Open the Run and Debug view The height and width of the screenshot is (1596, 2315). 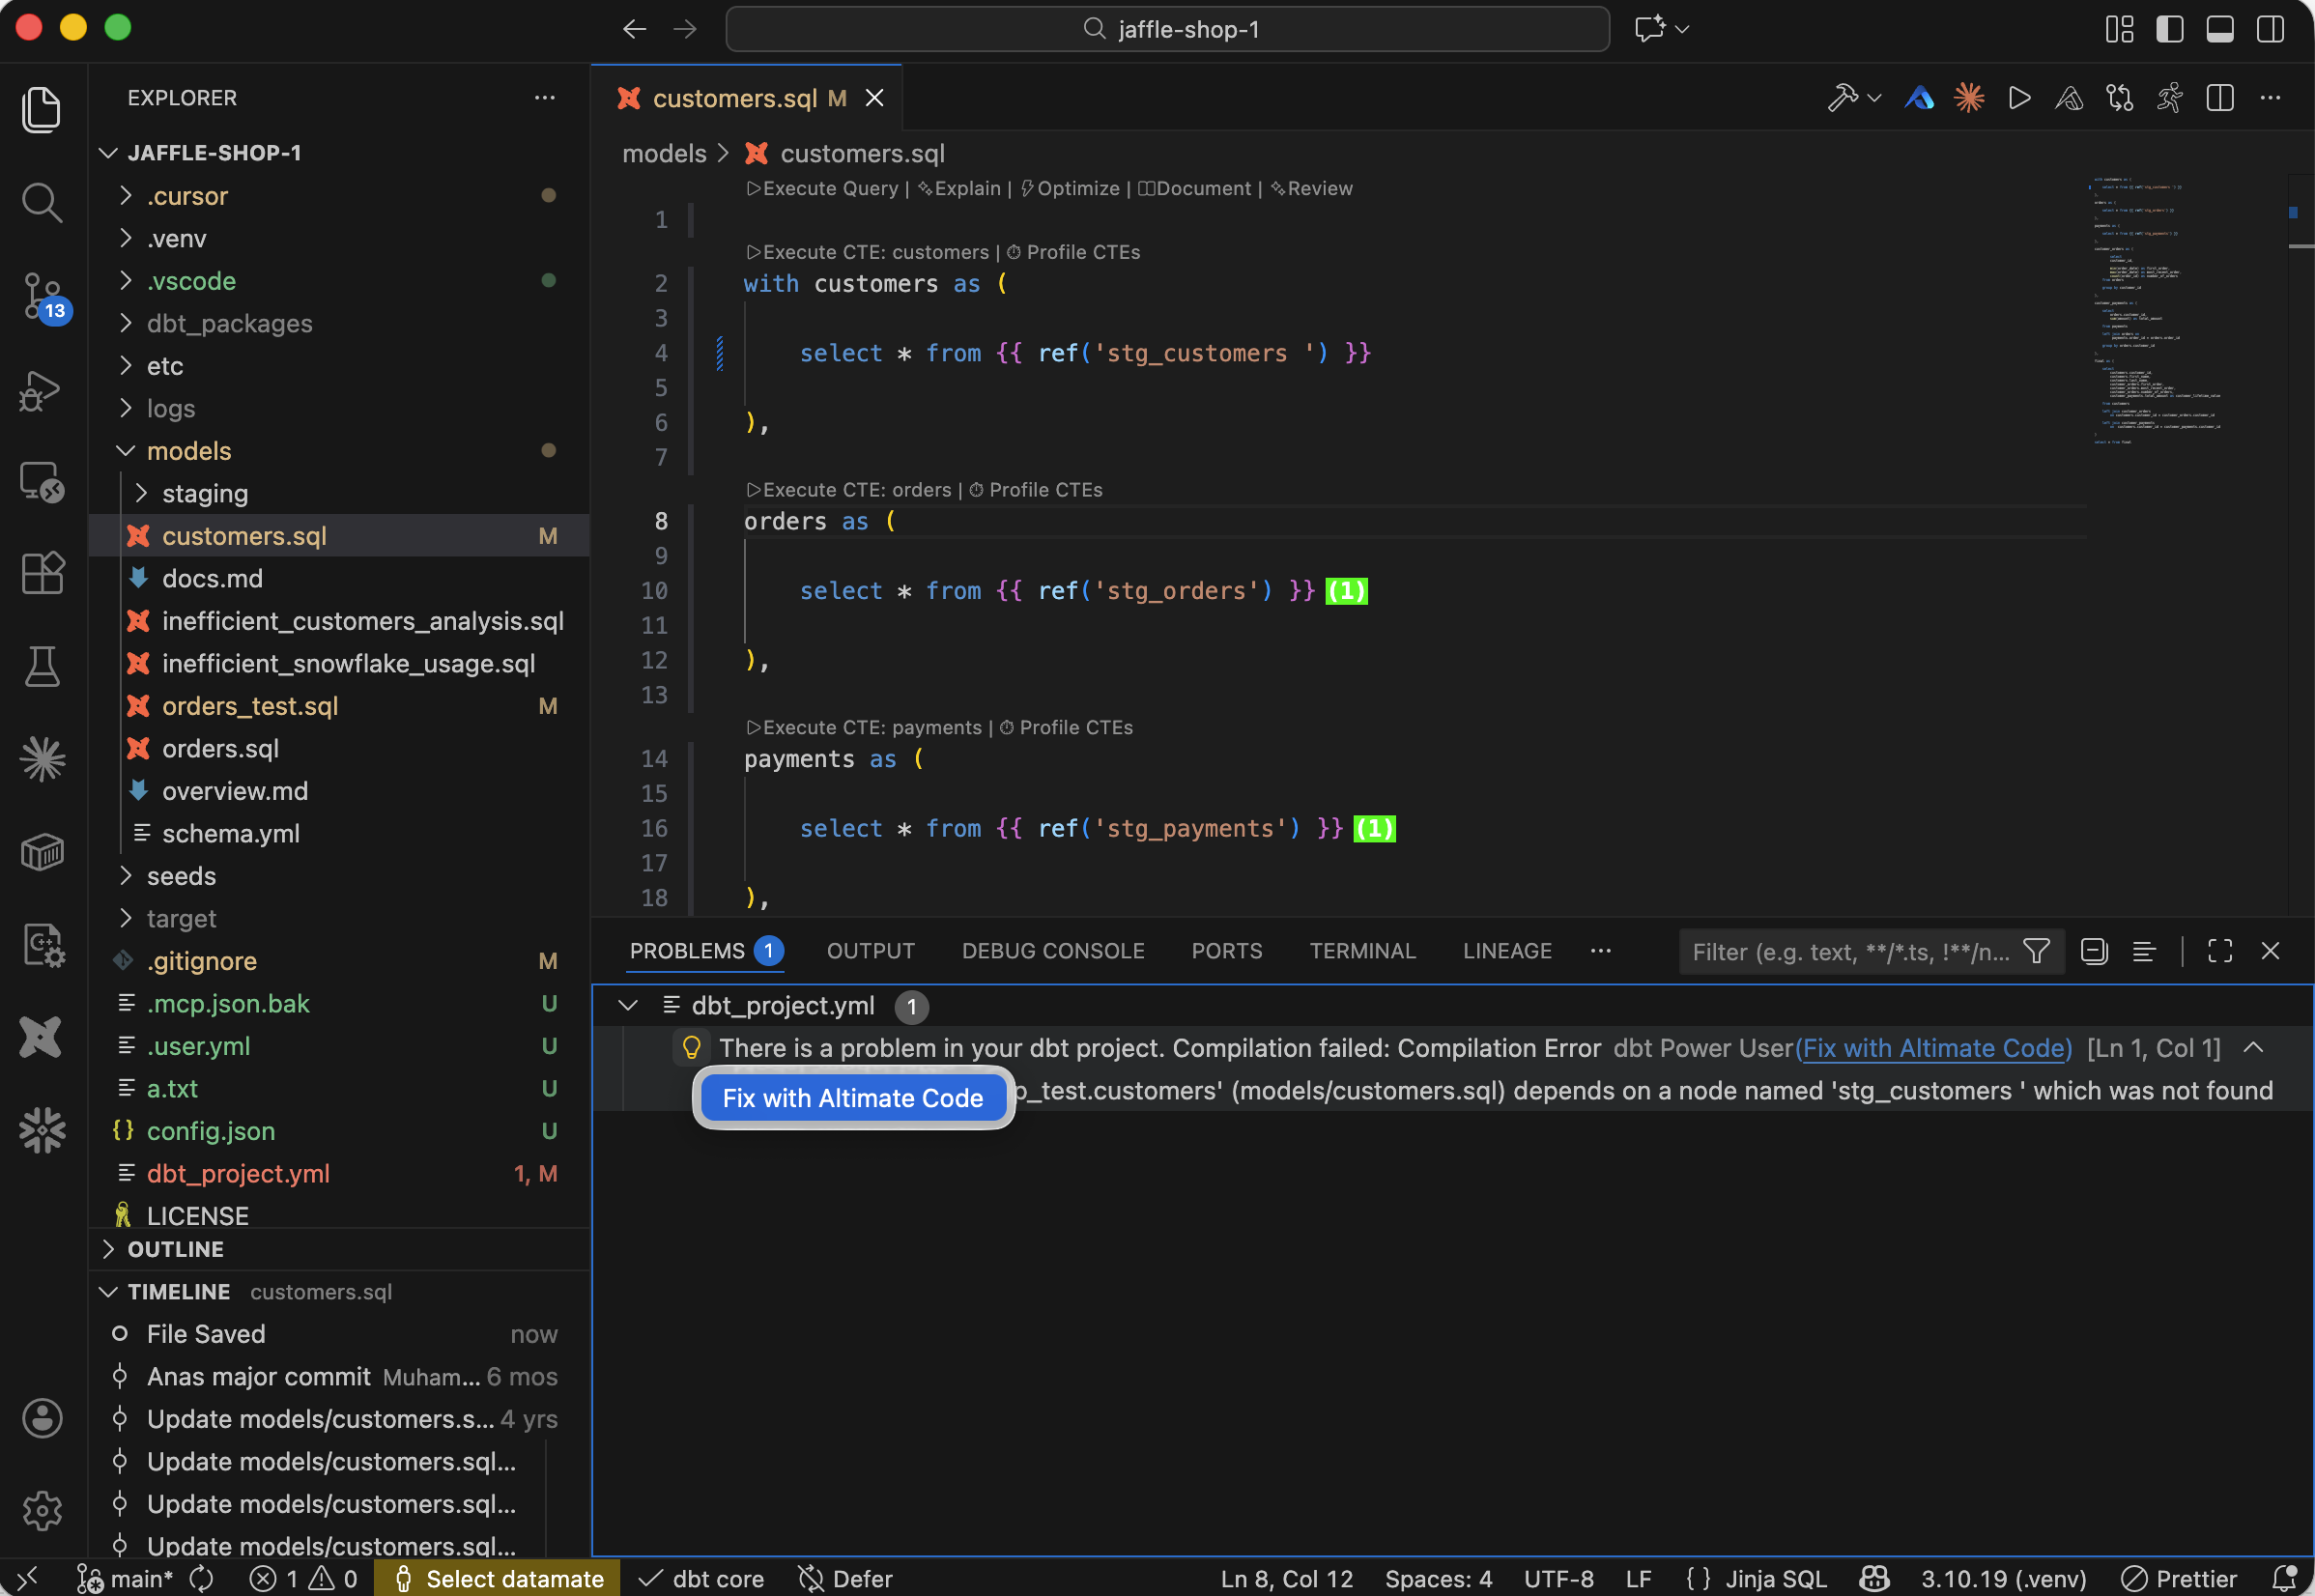[x=41, y=390]
